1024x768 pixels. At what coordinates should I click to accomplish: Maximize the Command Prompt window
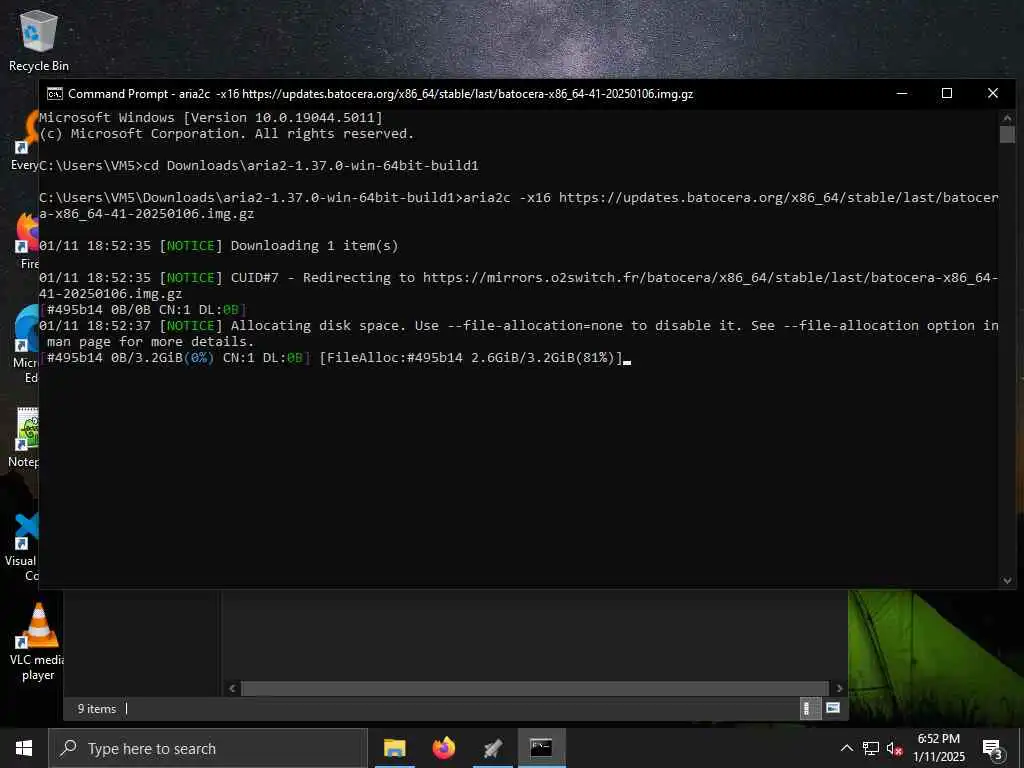pyautogui.click(x=947, y=93)
